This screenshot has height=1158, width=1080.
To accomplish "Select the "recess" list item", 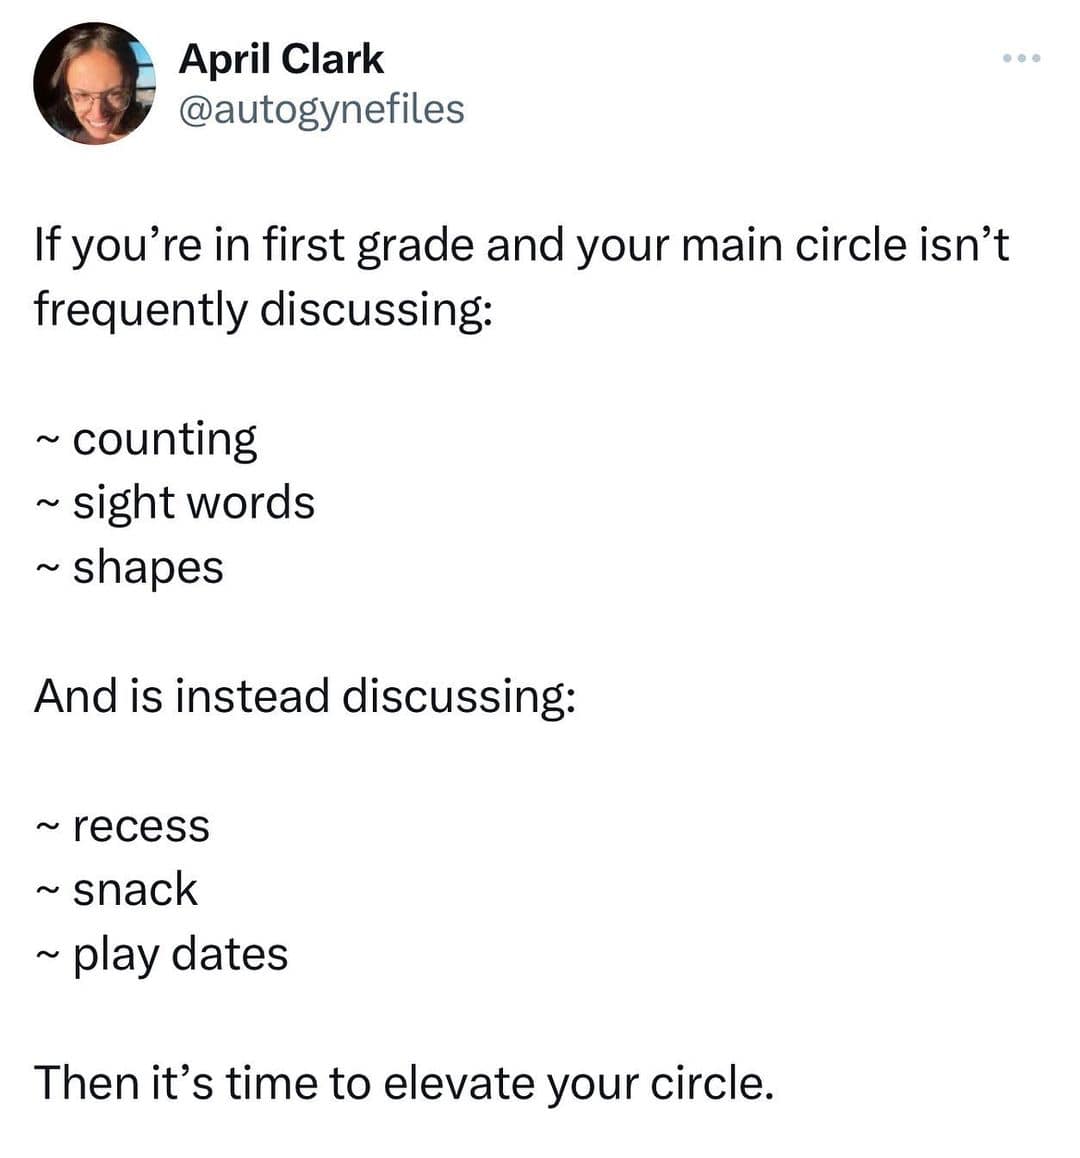I will coord(141,826).
